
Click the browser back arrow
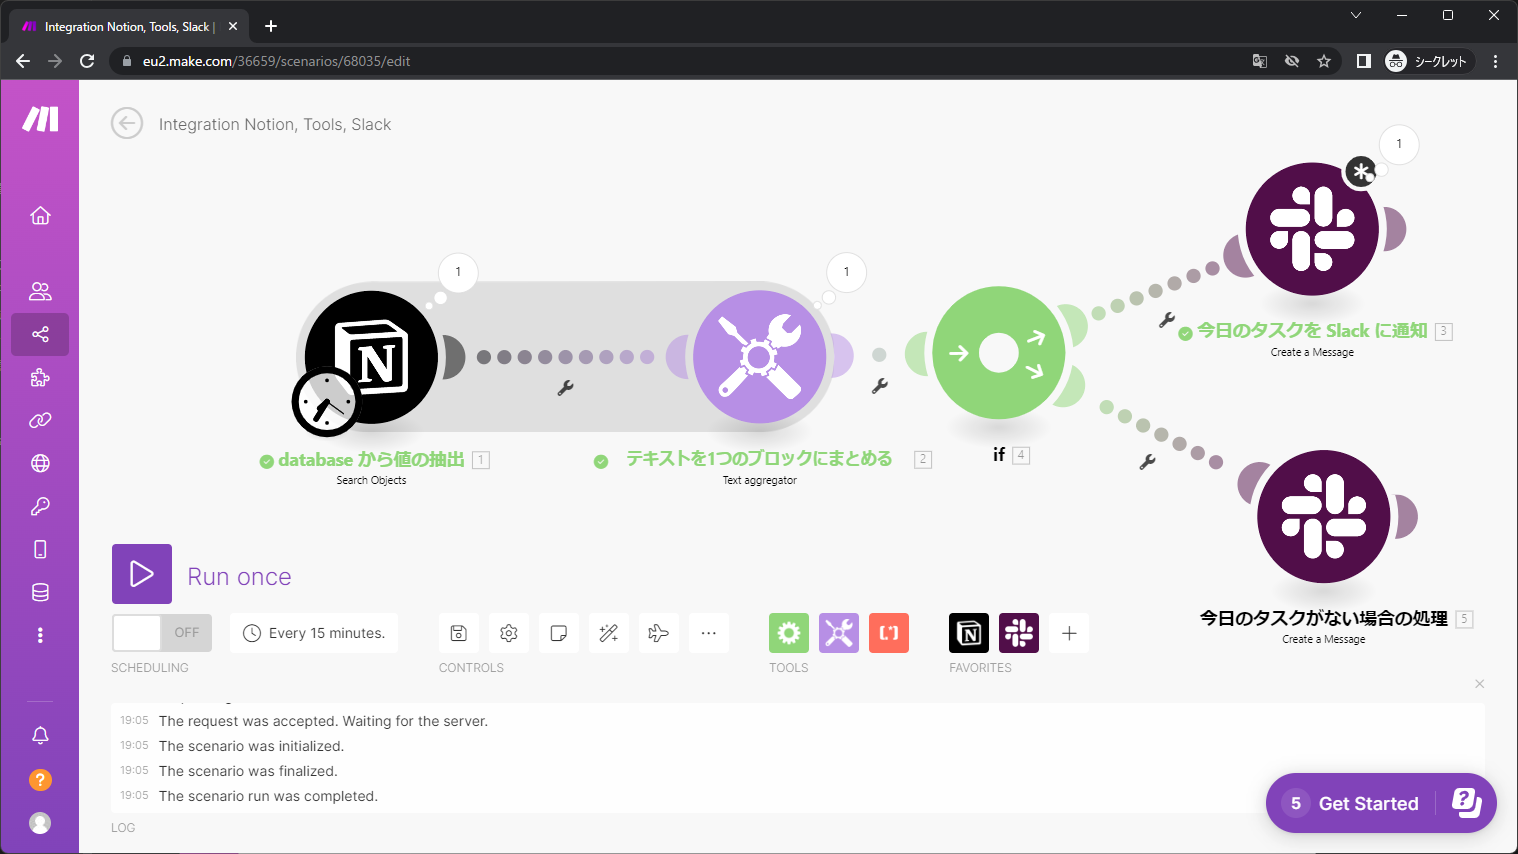pyautogui.click(x=23, y=61)
